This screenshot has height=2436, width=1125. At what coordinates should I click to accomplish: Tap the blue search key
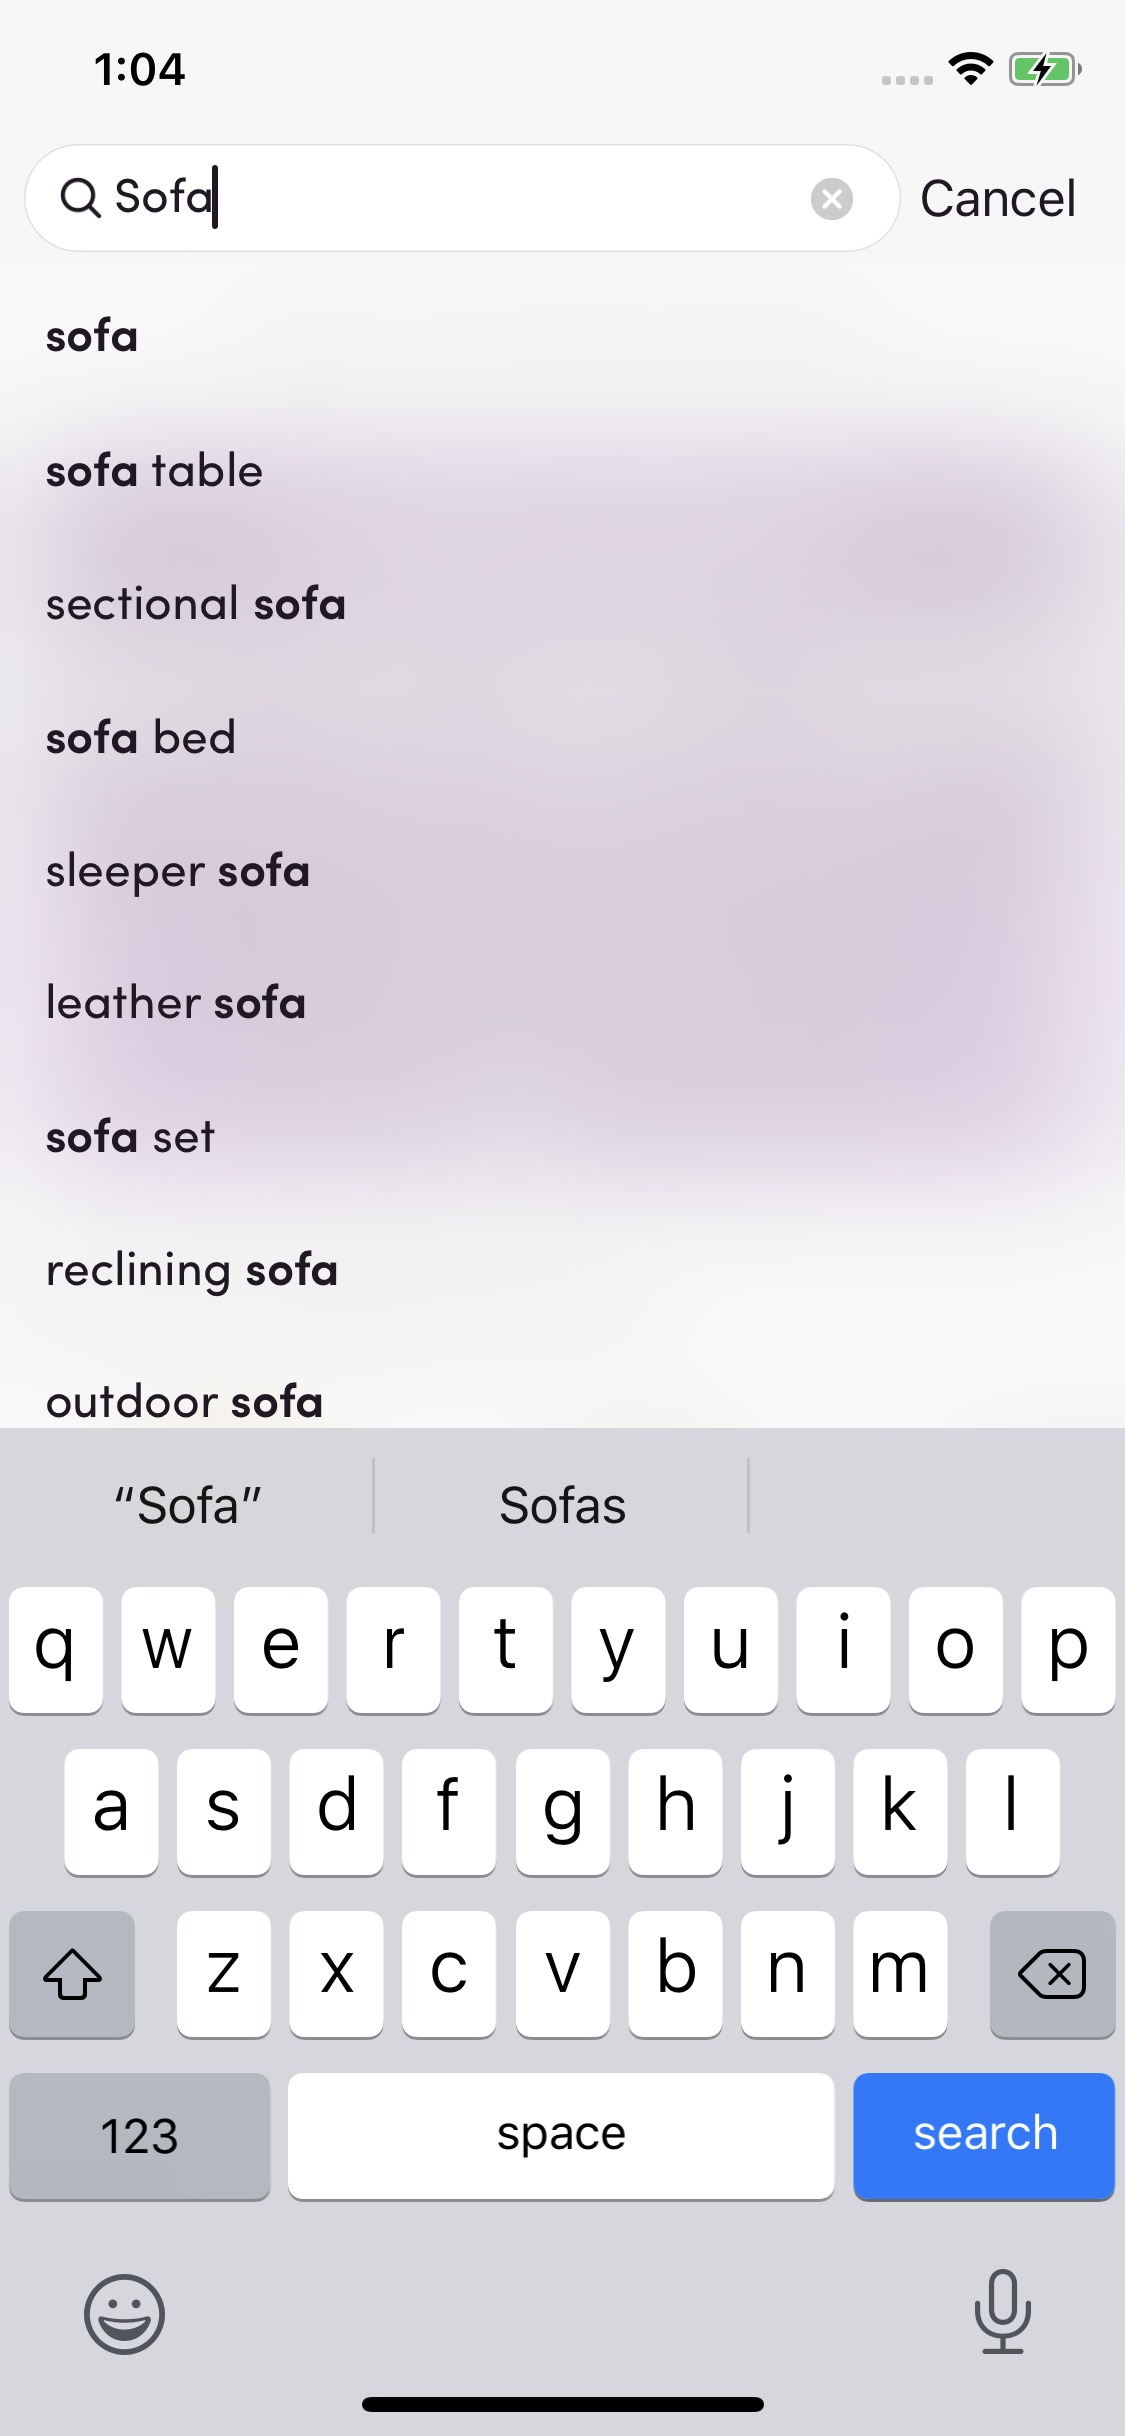(983, 2135)
